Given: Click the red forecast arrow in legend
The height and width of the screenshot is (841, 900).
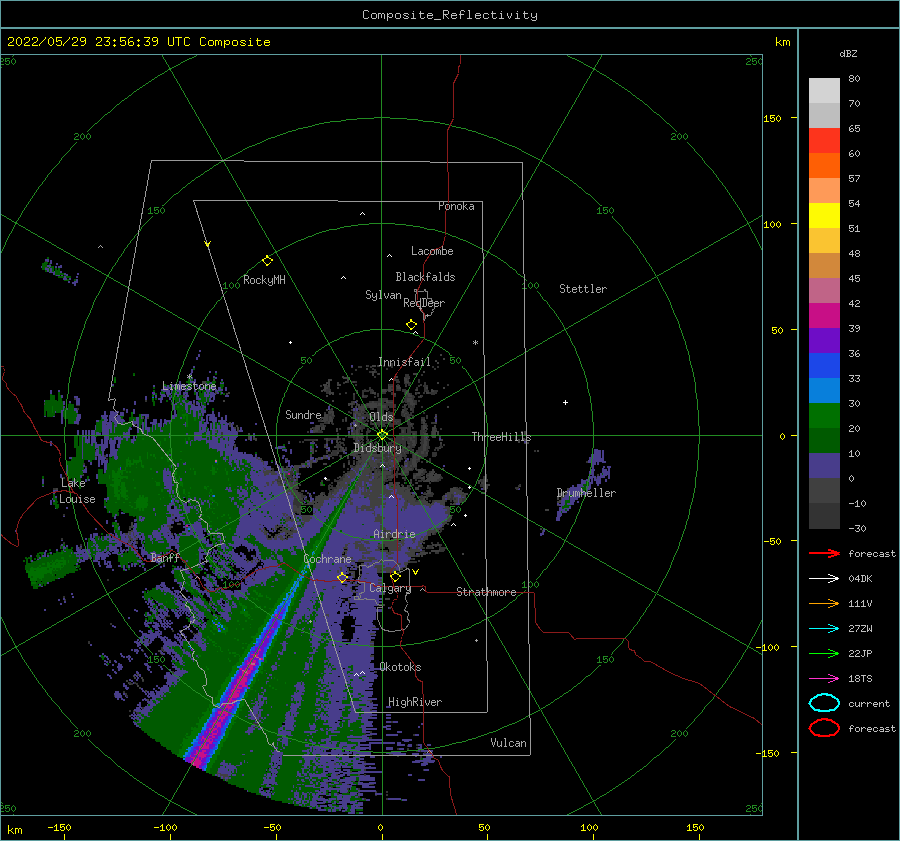Looking at the screenshot, I should pos(824,553).
